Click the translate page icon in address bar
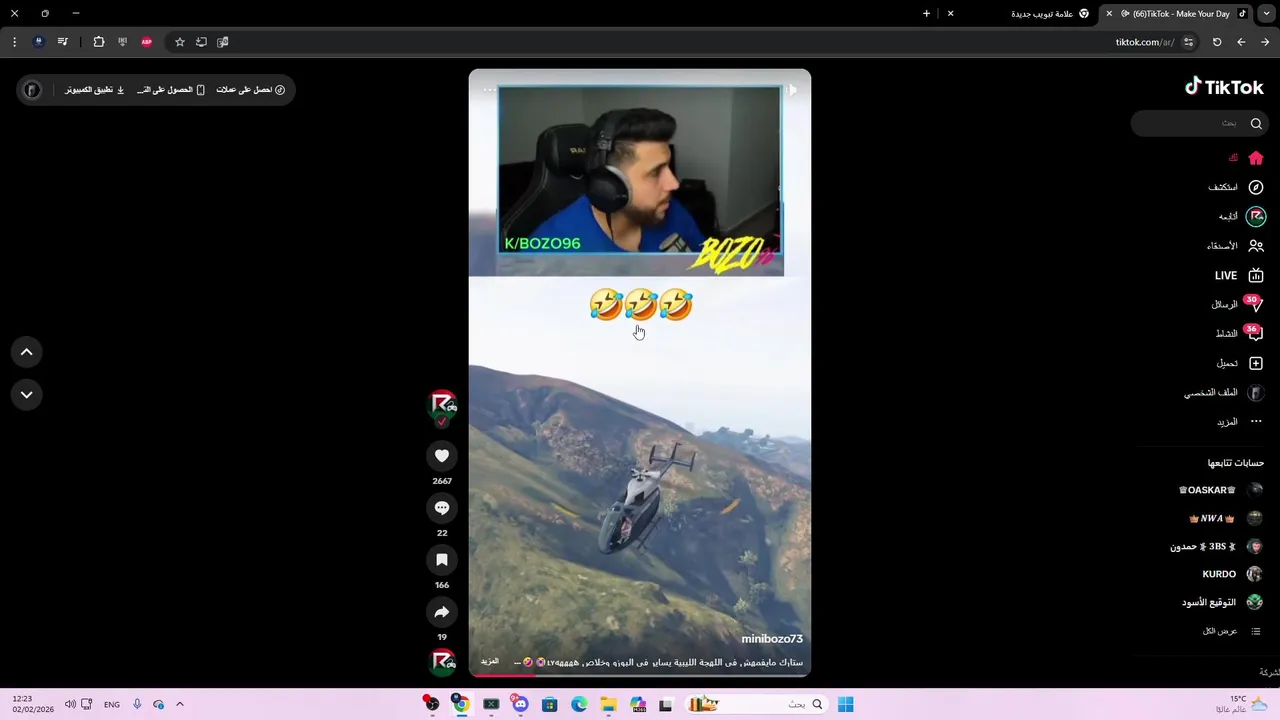This screenshot has height=720, width=1280. (x=223, y=42)
